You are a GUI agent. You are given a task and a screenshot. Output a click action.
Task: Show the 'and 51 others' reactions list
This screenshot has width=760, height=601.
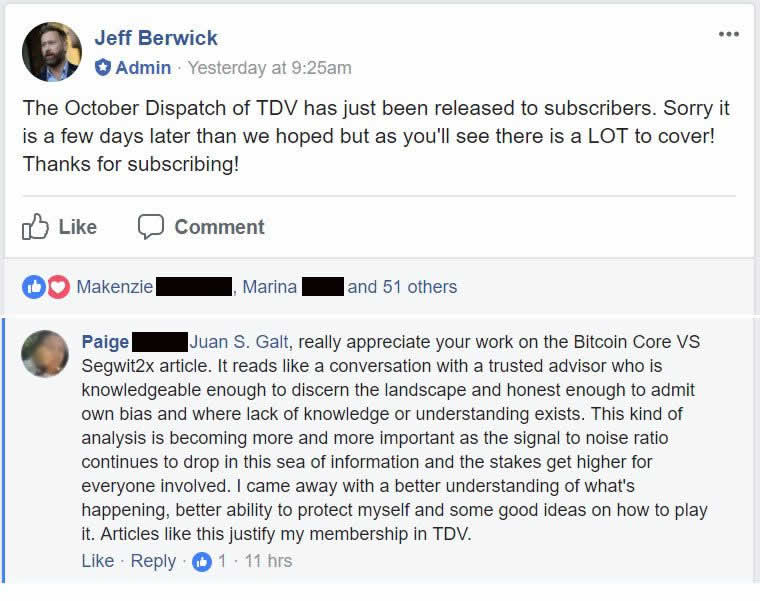(x=402, y=287)
